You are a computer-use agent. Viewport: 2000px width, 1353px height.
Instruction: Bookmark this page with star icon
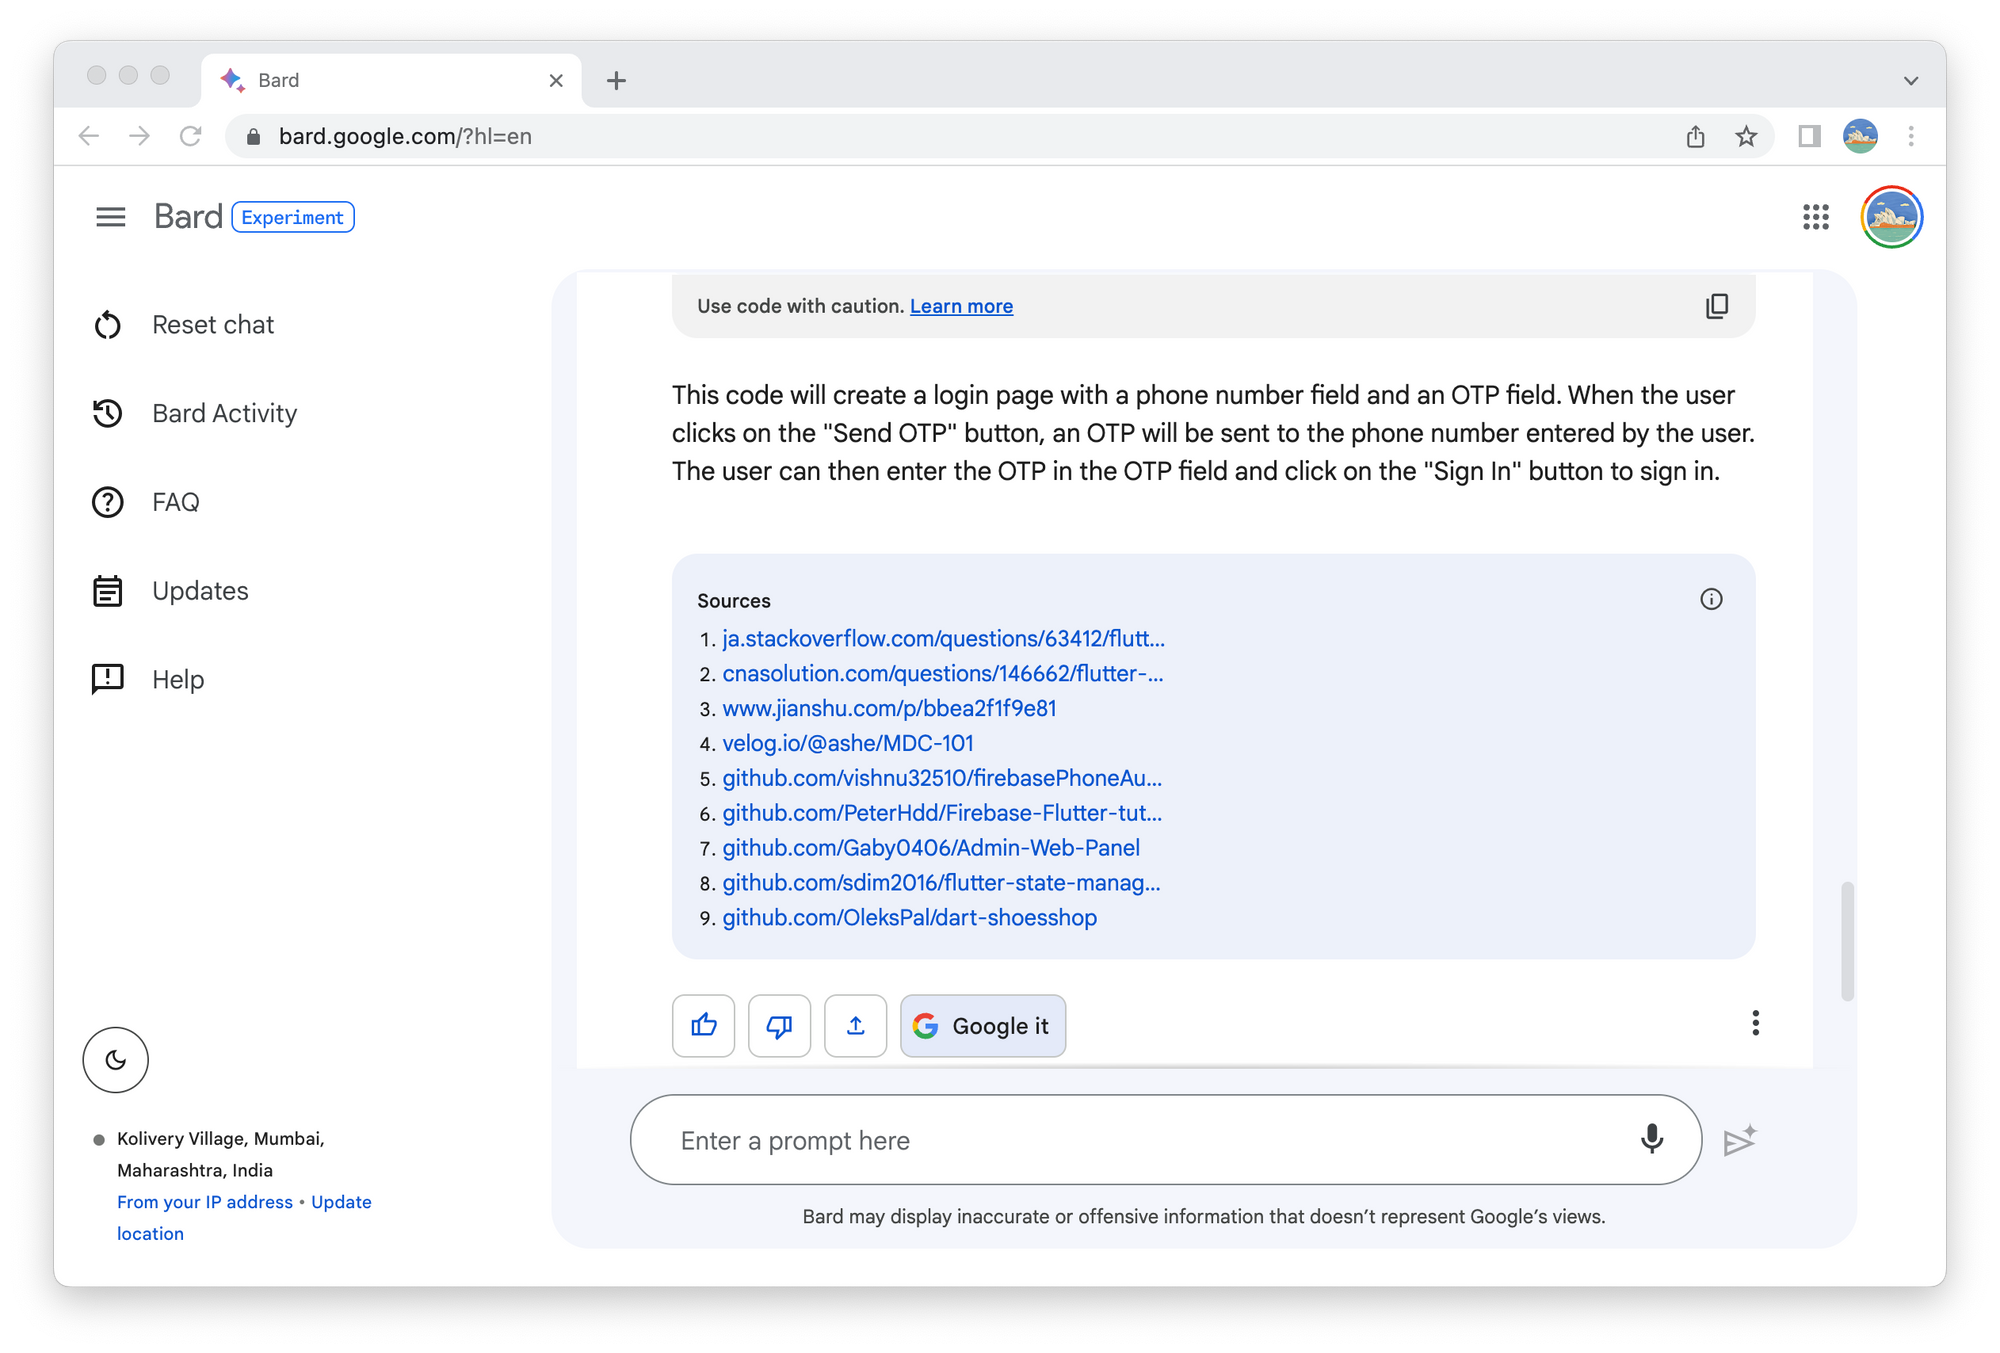1746,136
